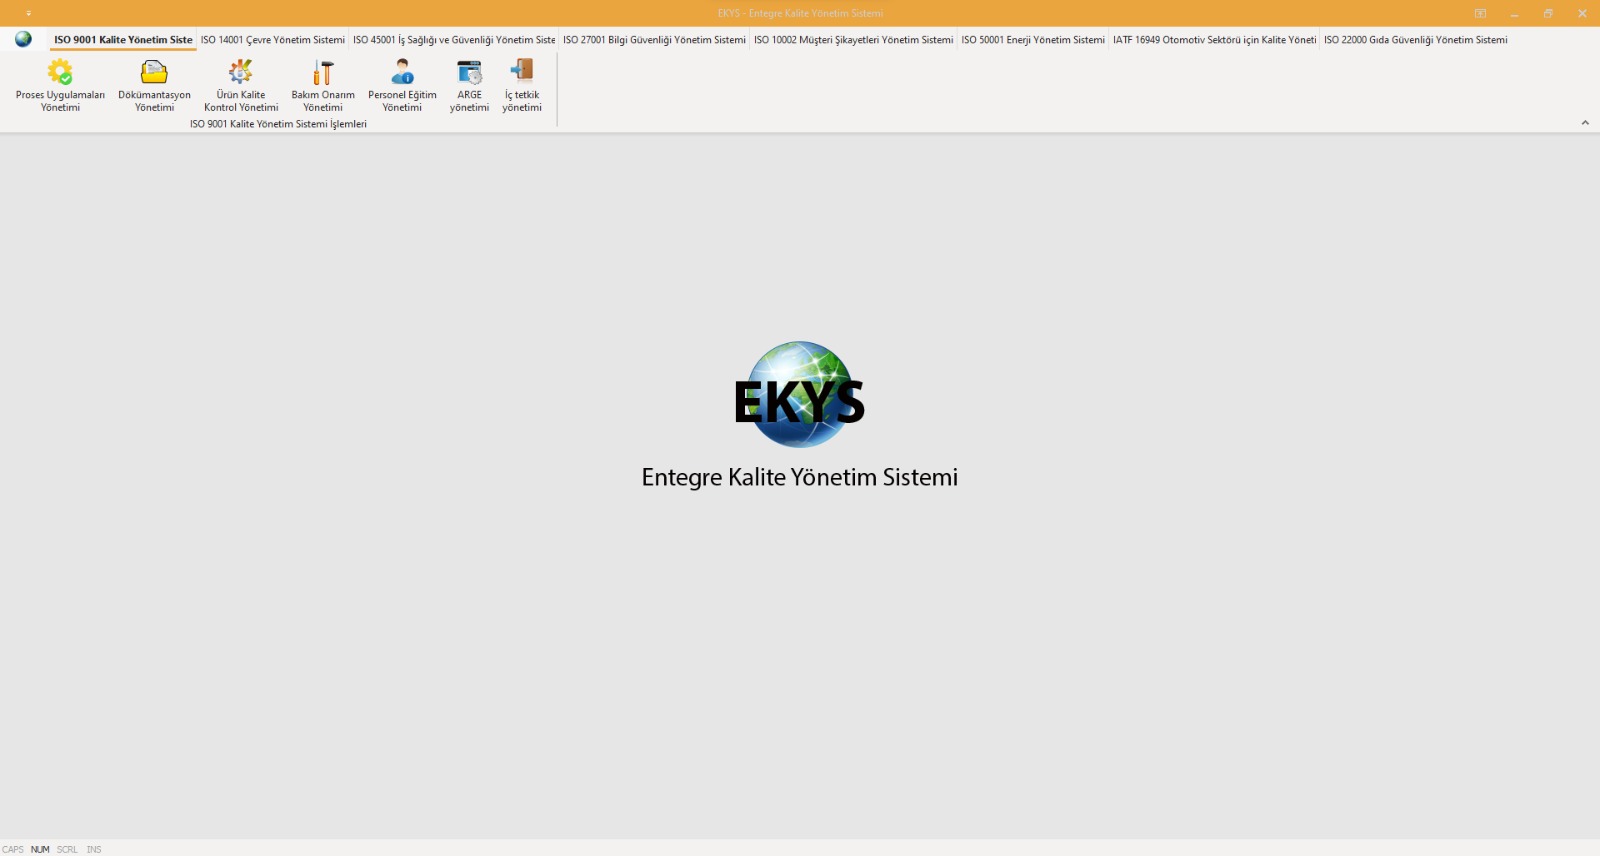Open ARGE yönetimi module
The image size is (1600, 856).
coord(469,74)
